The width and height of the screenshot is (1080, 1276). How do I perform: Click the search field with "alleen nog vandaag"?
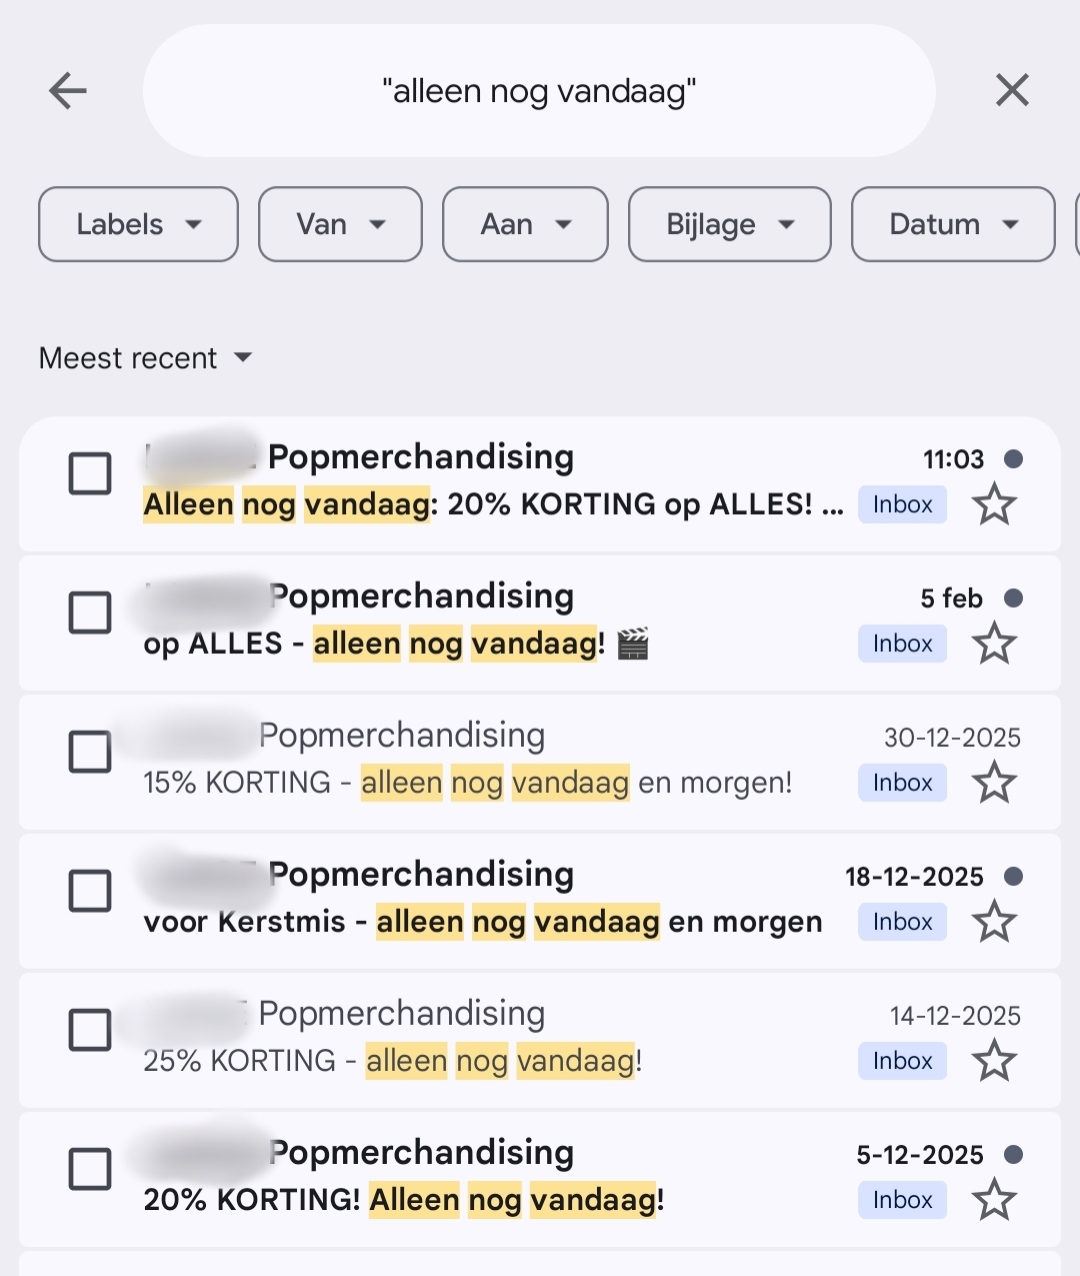pos(539,91)
